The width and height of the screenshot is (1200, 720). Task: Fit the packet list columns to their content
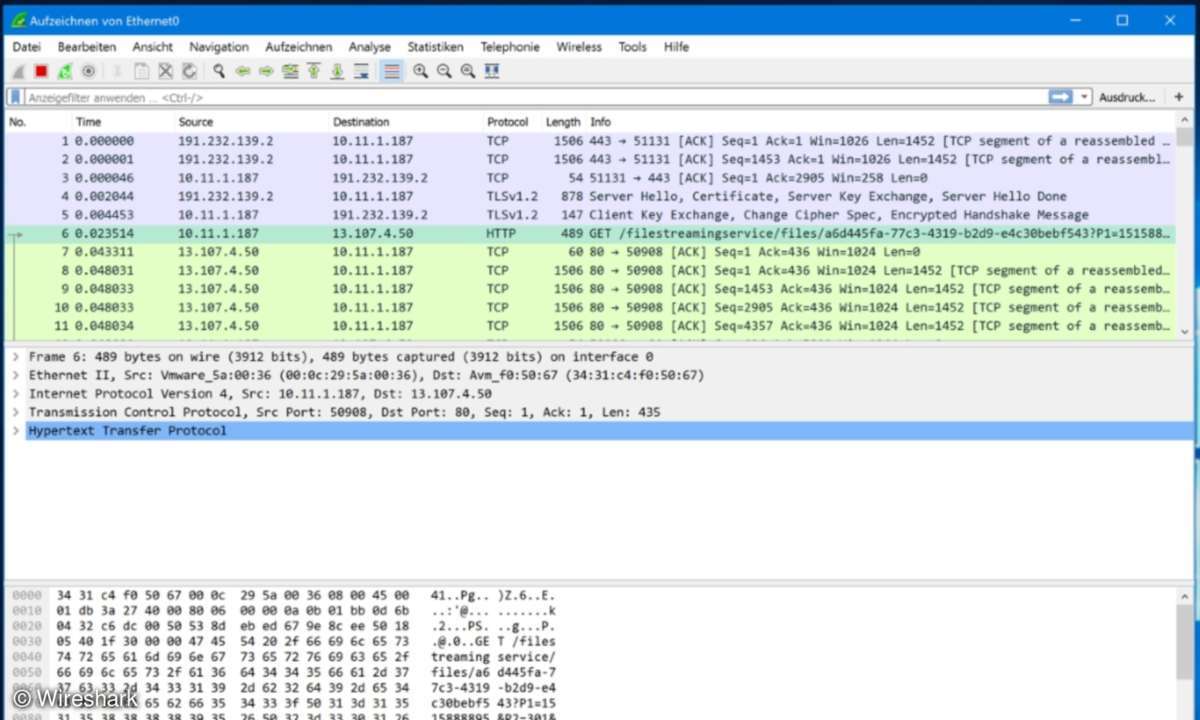coord(492,71)
